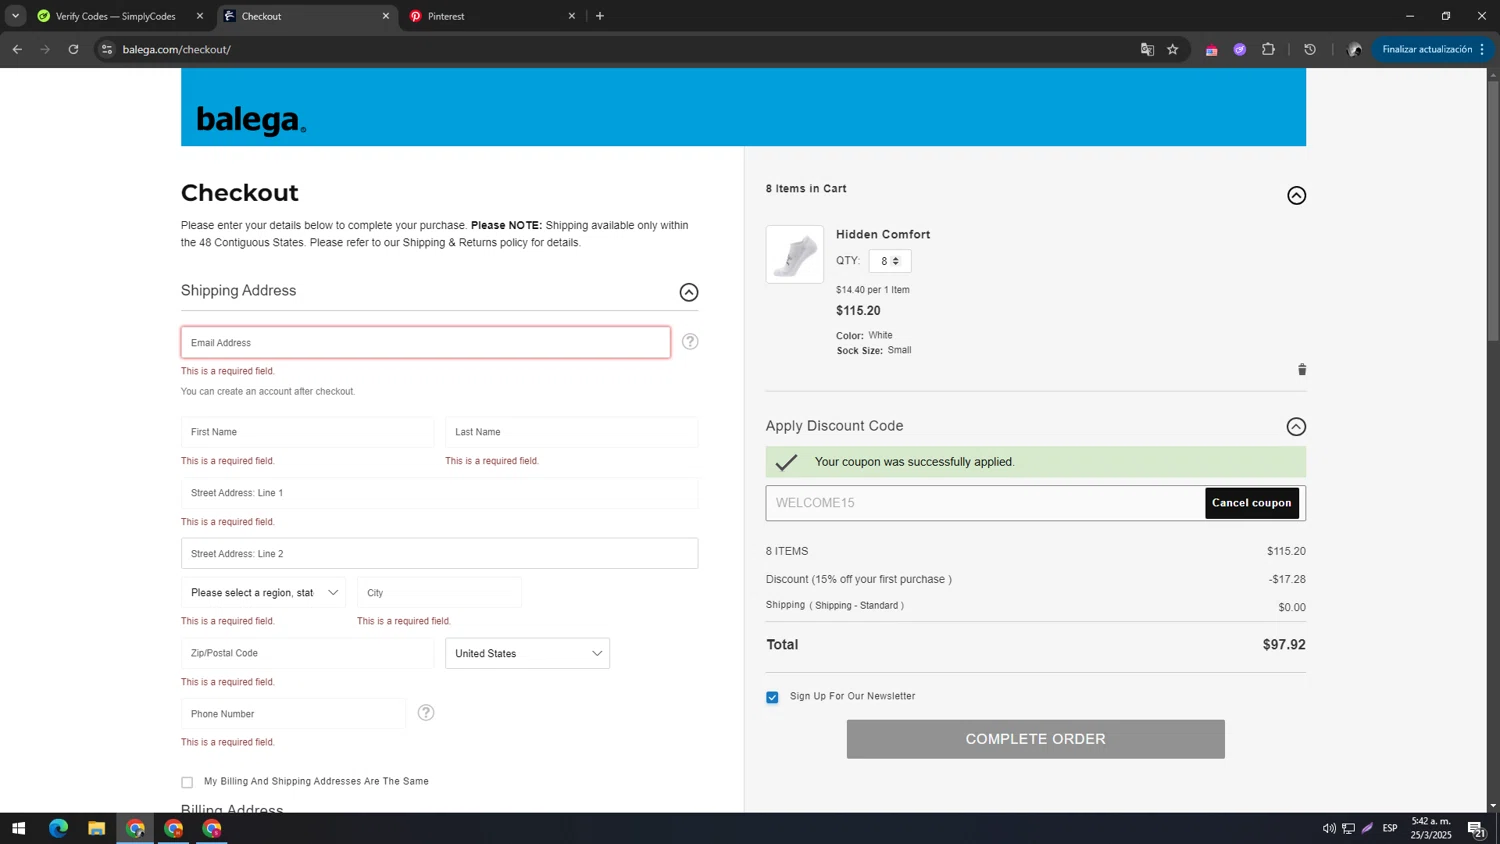Close the Verify Codes tab
Image resolution: width=1500 pixels, height=844 pixels.
[199, 16]
